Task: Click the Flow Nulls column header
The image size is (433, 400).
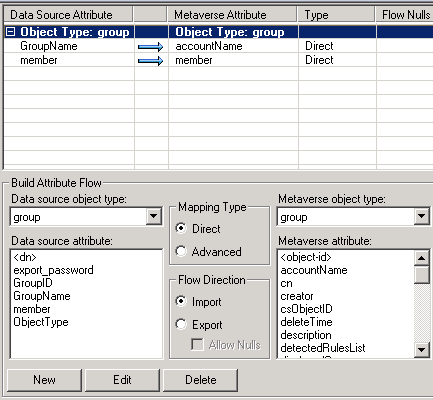Action: (405, 15)
